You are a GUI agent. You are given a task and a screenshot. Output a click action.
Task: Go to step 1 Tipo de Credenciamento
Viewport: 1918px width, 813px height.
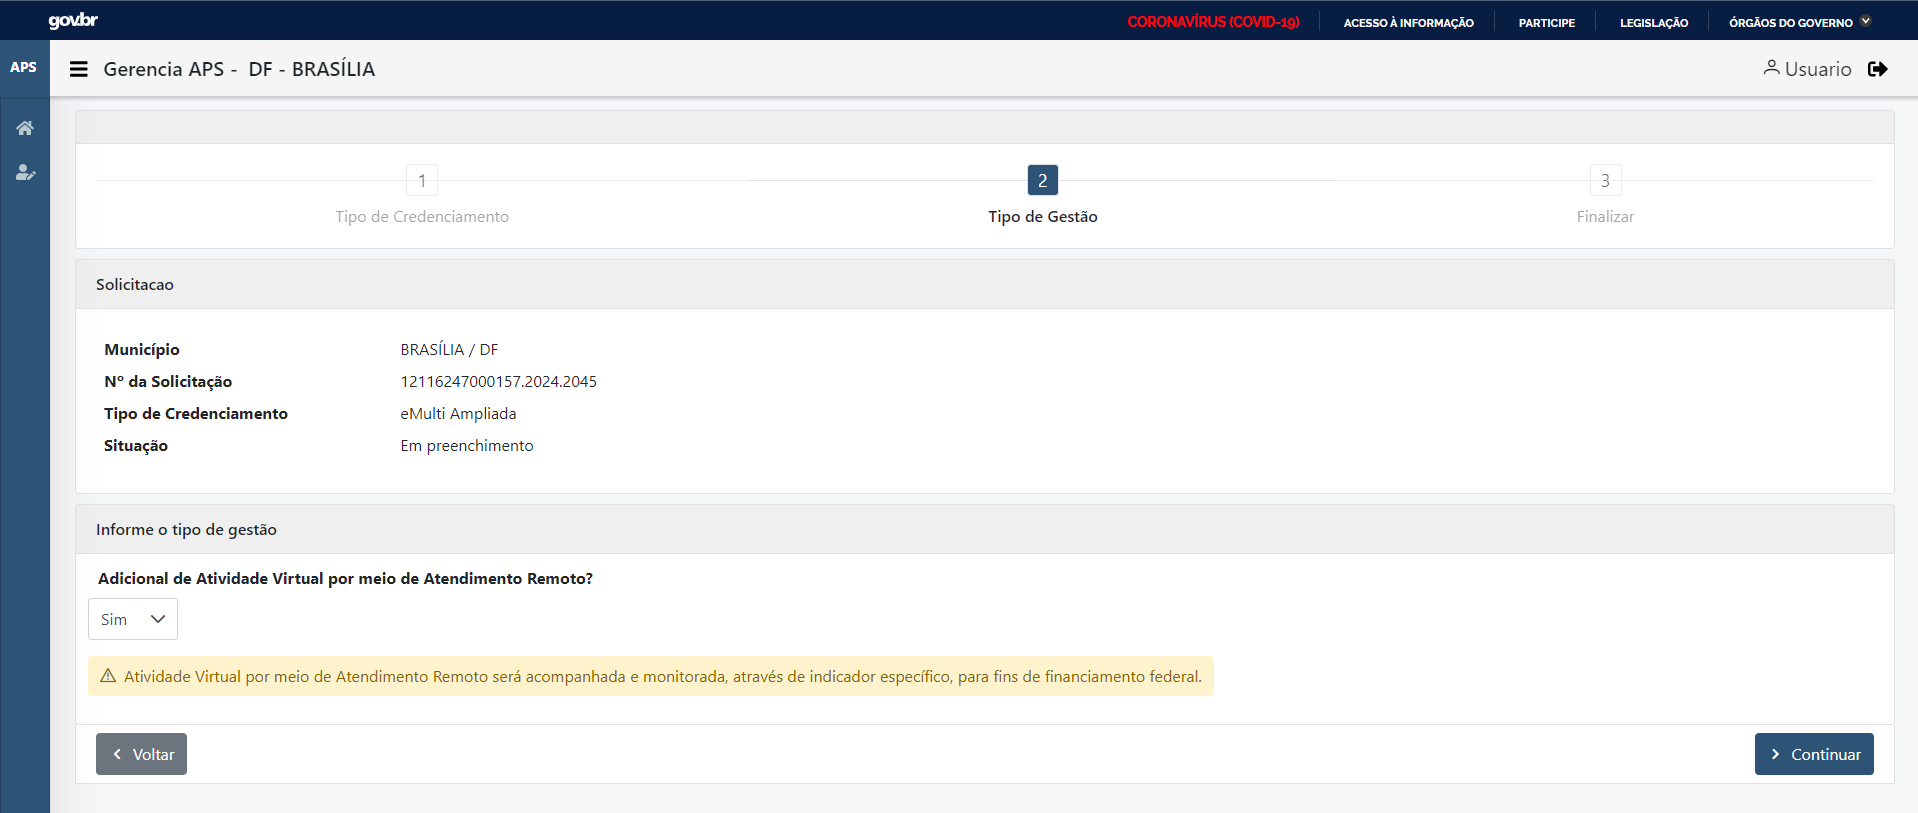point(422,181)
